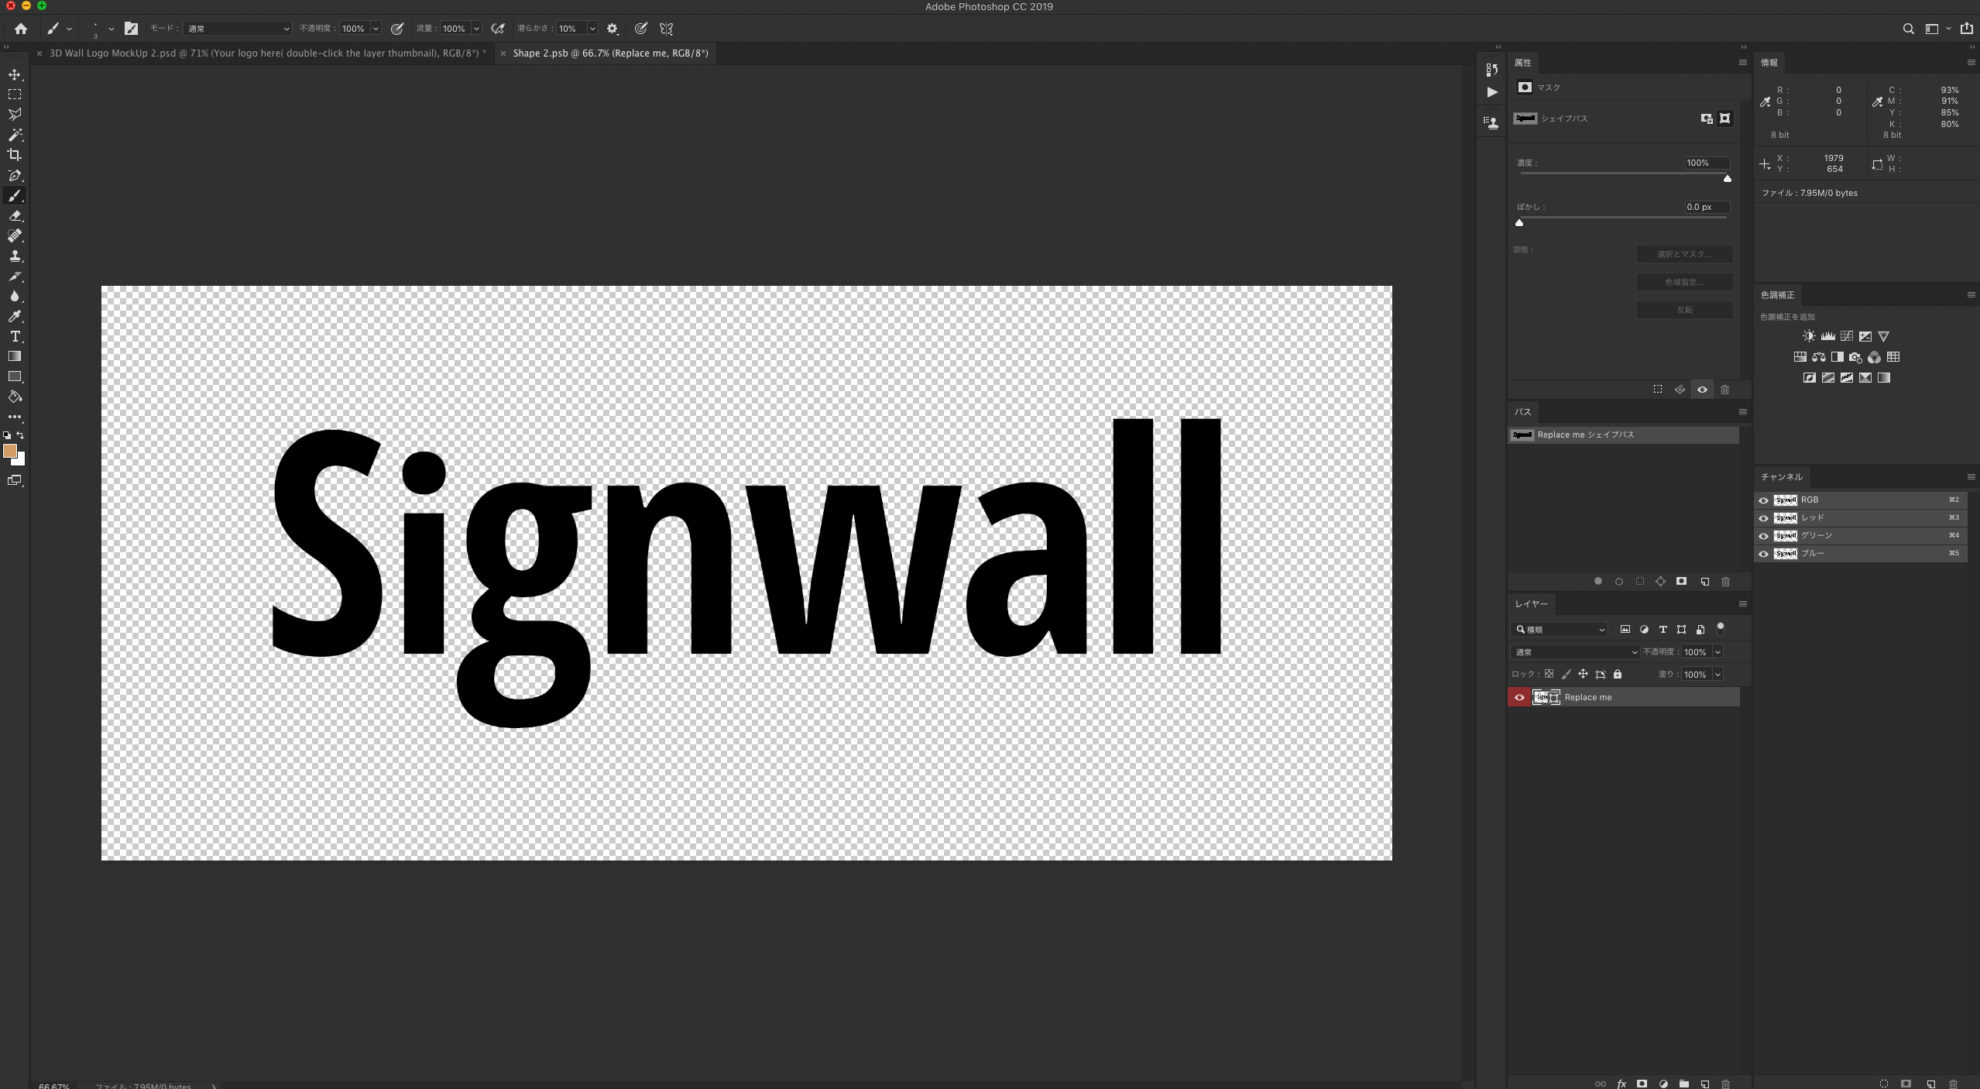
Task: Open Layers panel menu
Action: [x=1742, y=604]
